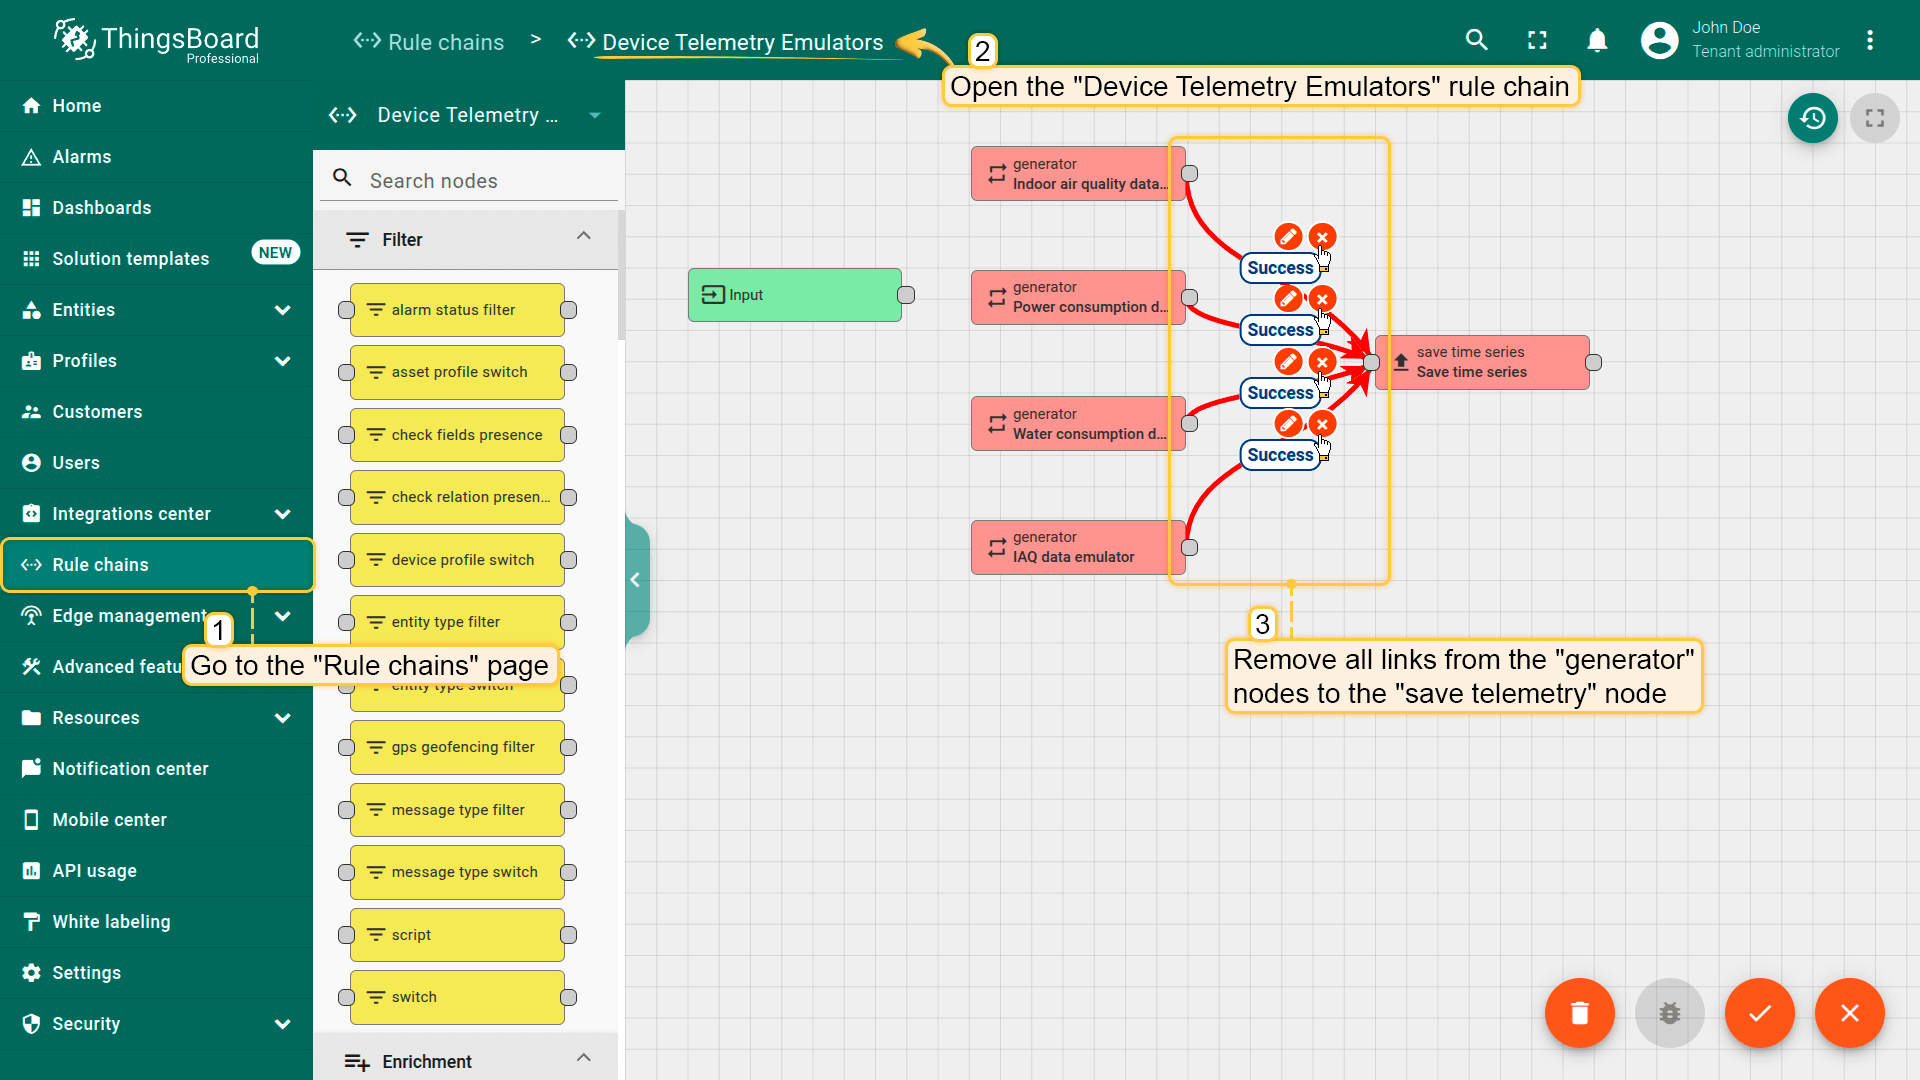Click the search magnifier in top bar
The height and width of the screenshot is (1080, 1920).
pos(1476,40)
